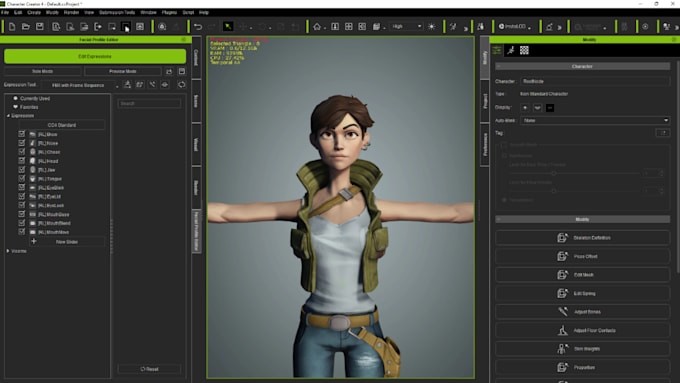Open the checkerboard texture tab icon
Image resolution: width=680 pixels, height=383 pixels.
[x=524, y=50]
